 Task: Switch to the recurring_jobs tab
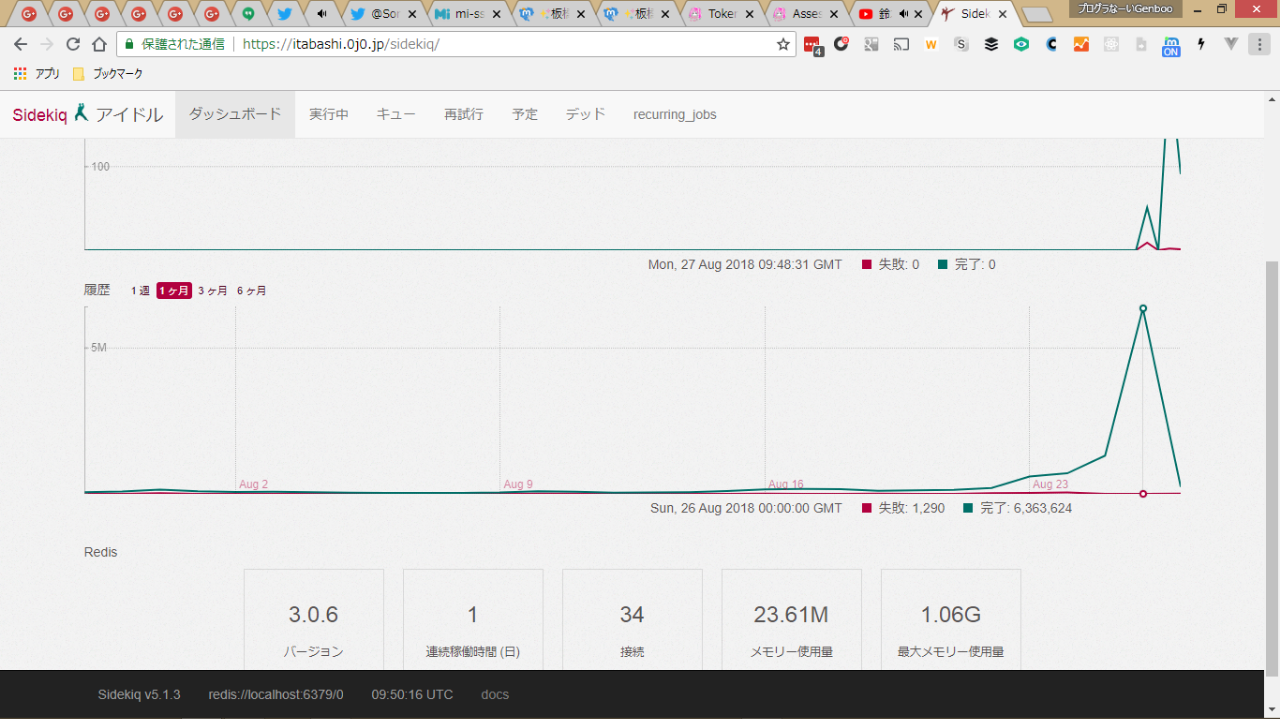coord(674,114)
